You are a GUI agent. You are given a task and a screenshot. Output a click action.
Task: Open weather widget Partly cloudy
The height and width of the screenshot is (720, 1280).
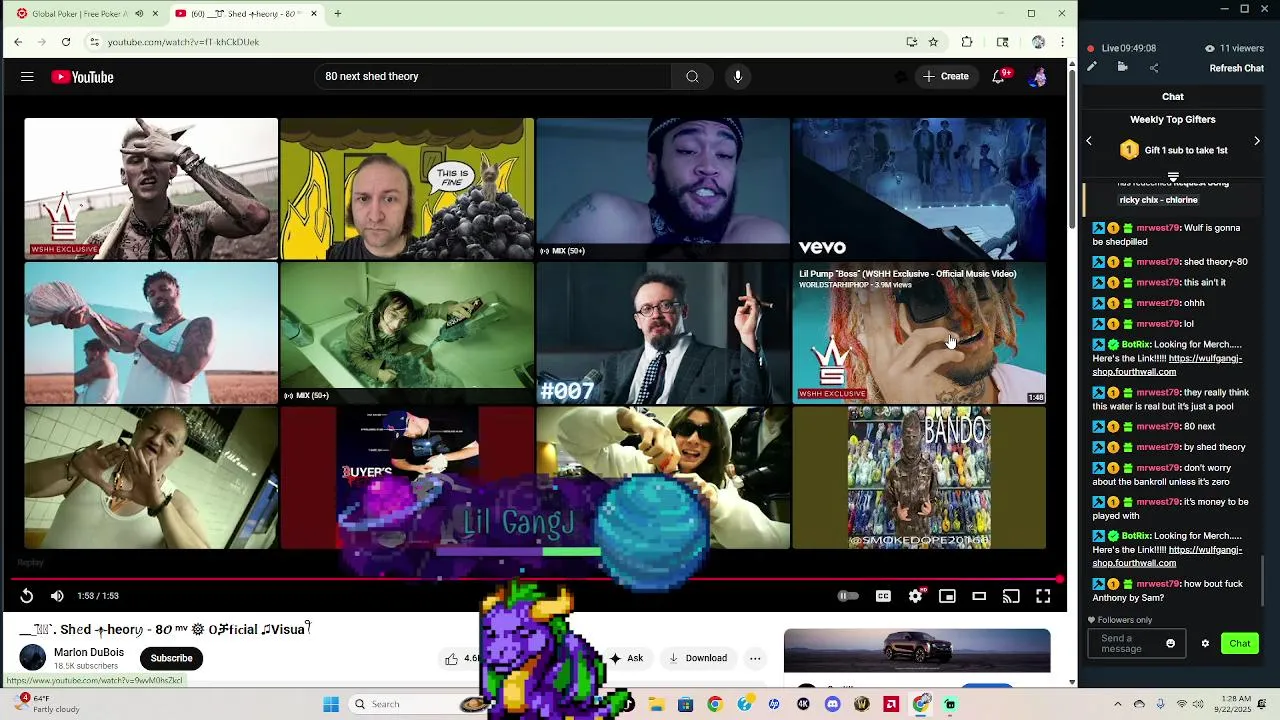coord(48,704)
